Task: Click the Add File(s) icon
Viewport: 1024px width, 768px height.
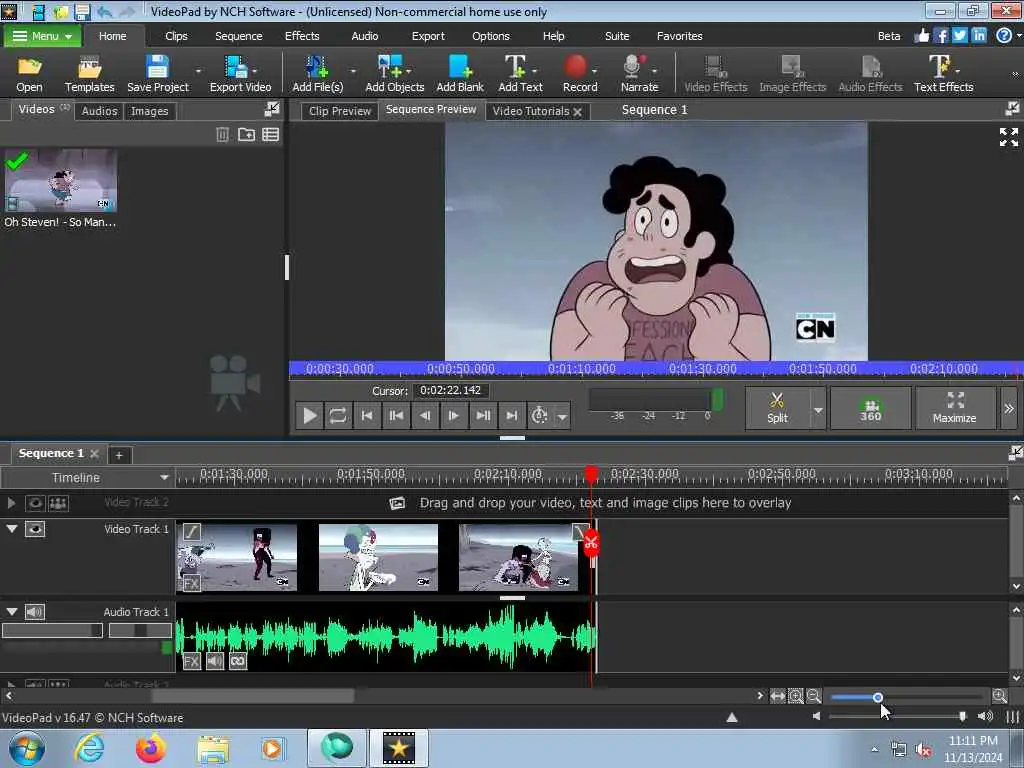Action: [317, 73]
